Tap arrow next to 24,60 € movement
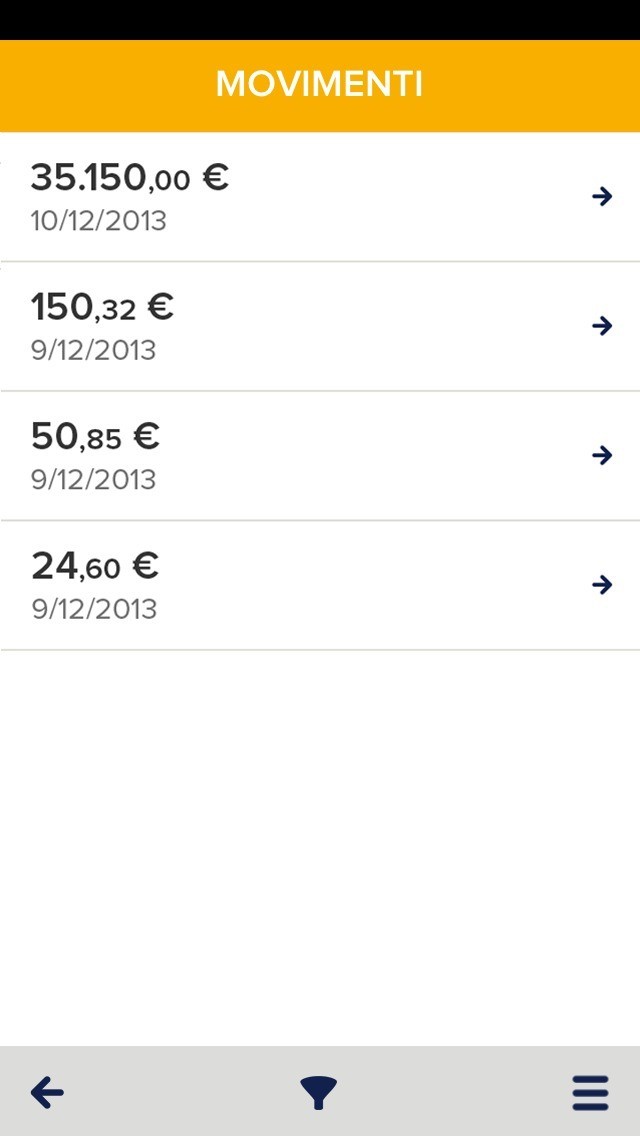Viewport: 640px width, 1136px height. (601, 585)
